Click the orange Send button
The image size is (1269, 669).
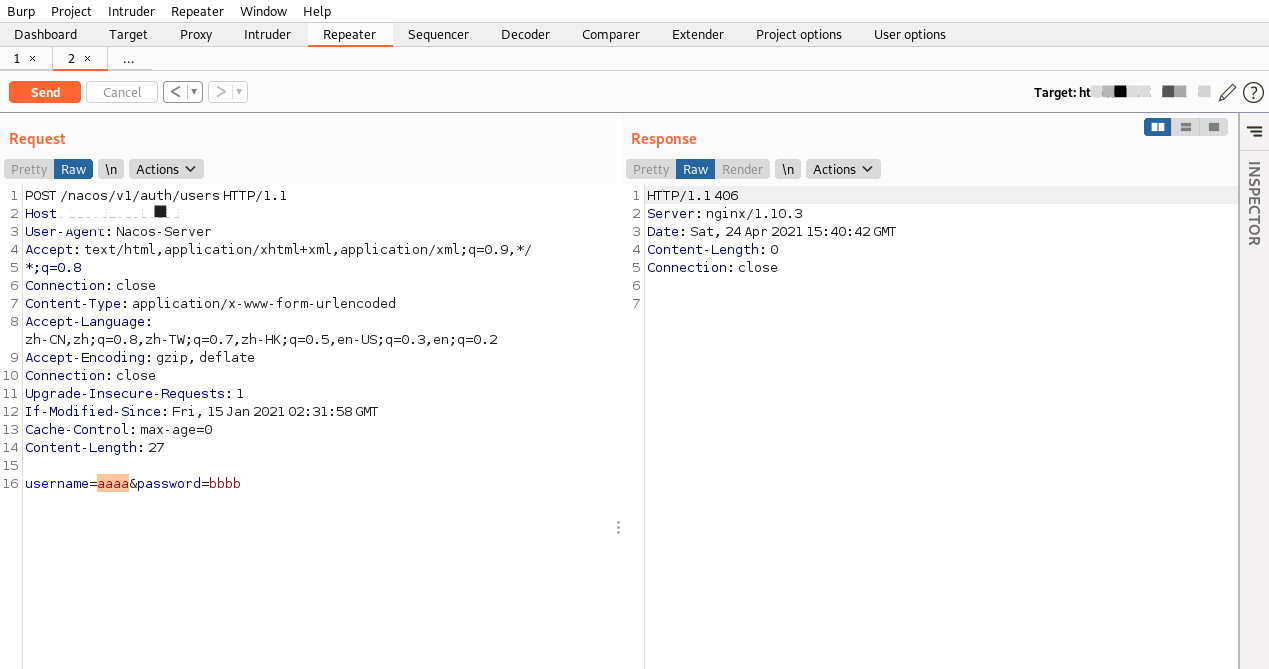coord(45,92)
